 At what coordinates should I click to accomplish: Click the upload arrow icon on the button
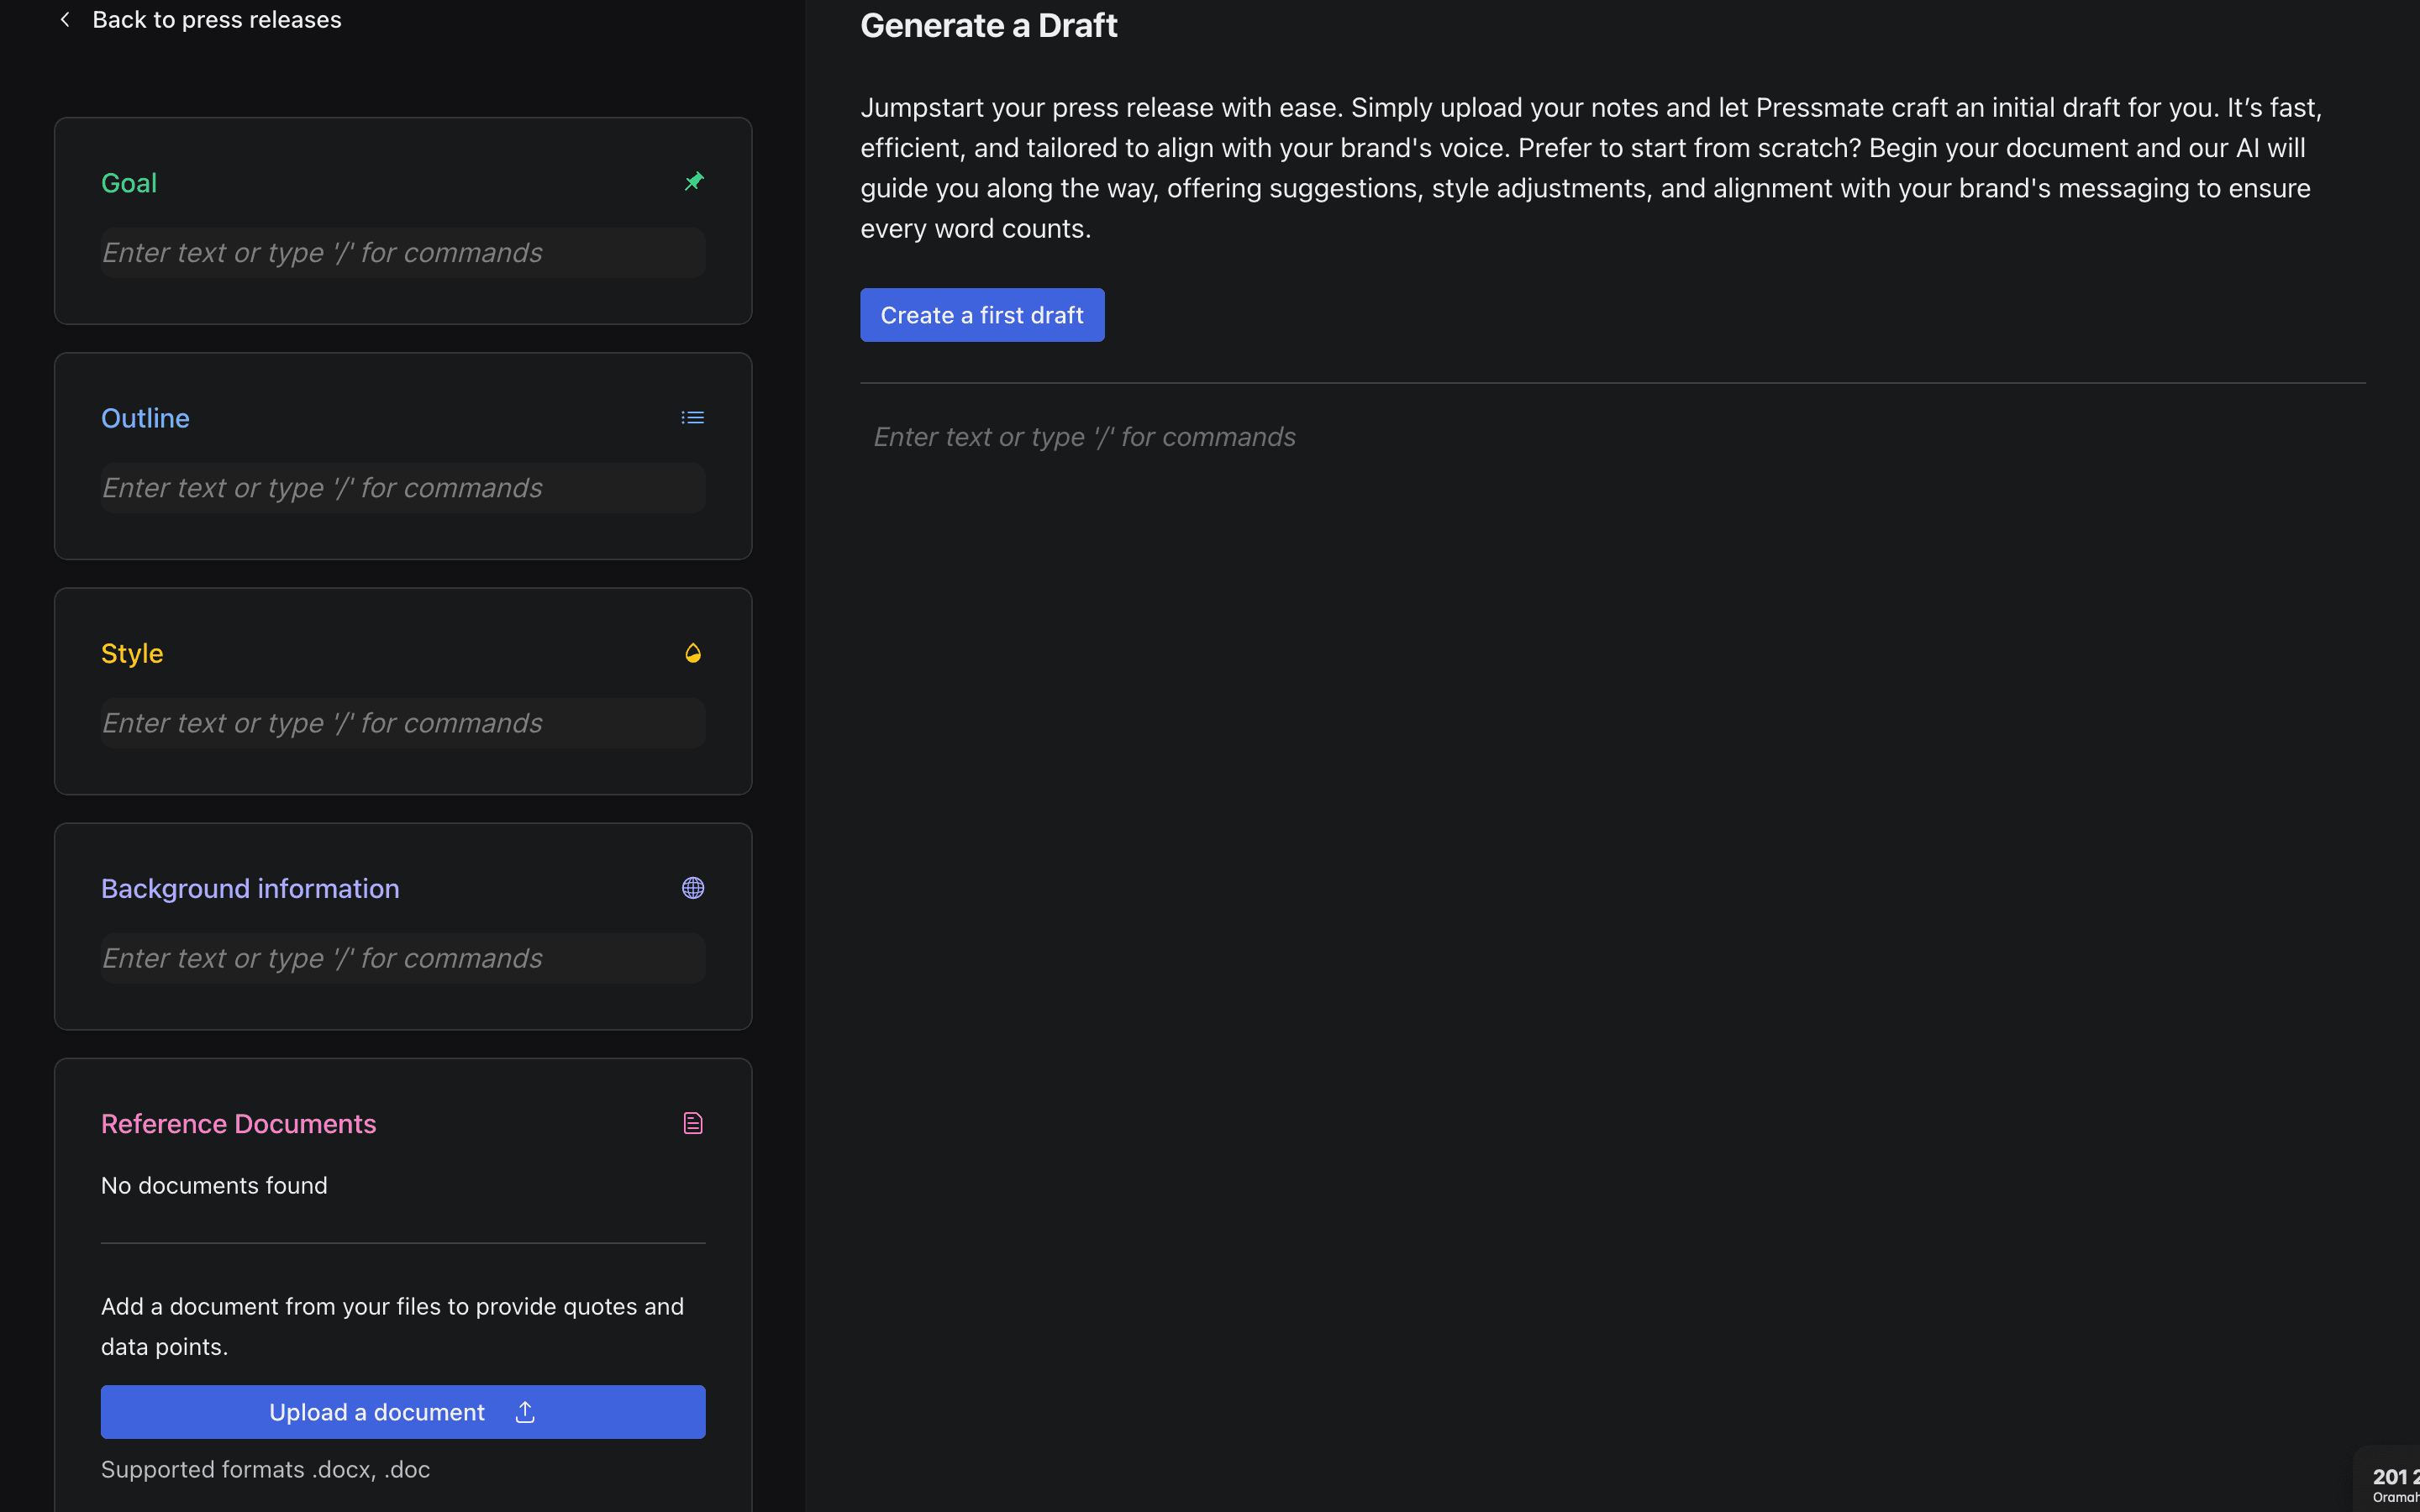(525, 1412)
